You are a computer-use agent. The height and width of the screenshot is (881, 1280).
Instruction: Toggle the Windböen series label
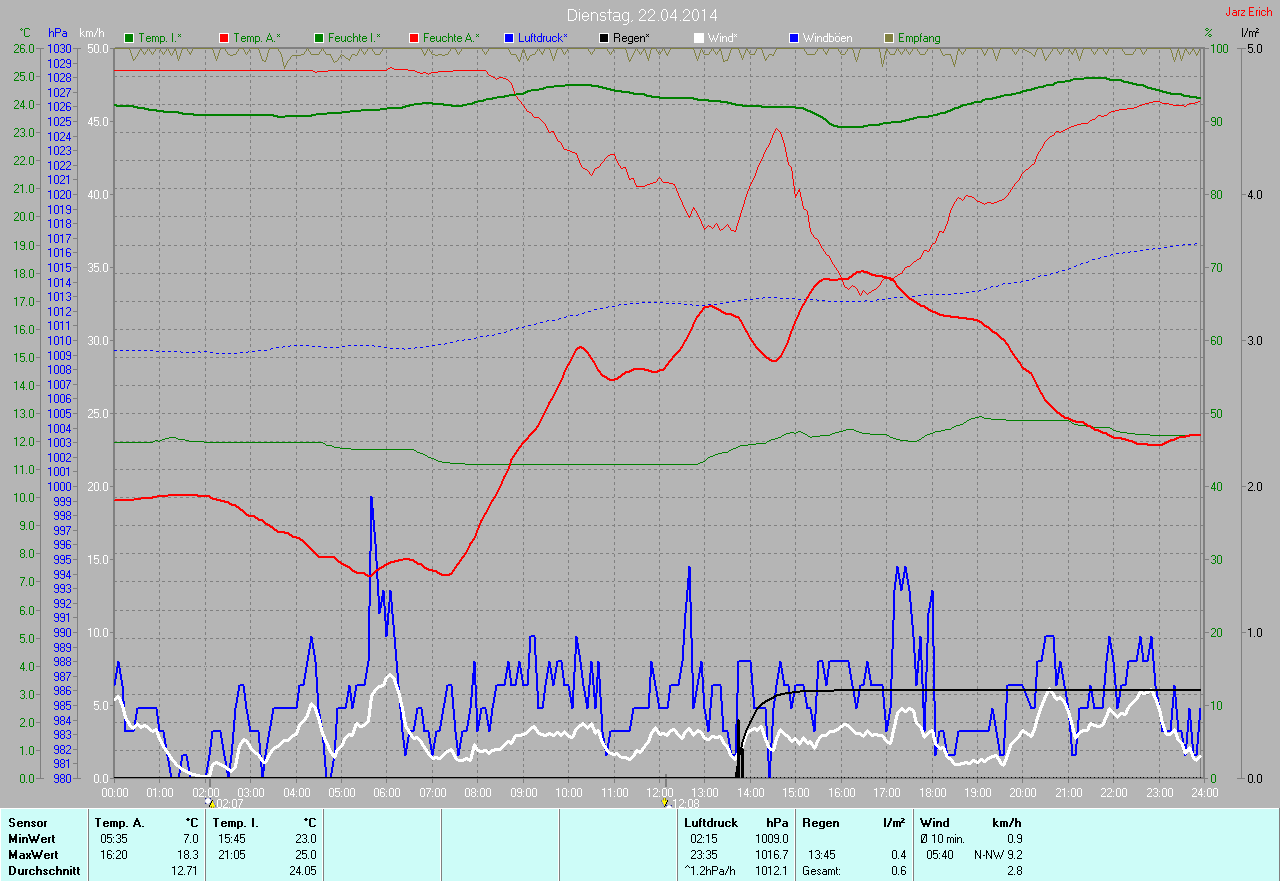(x=828, y=38)
